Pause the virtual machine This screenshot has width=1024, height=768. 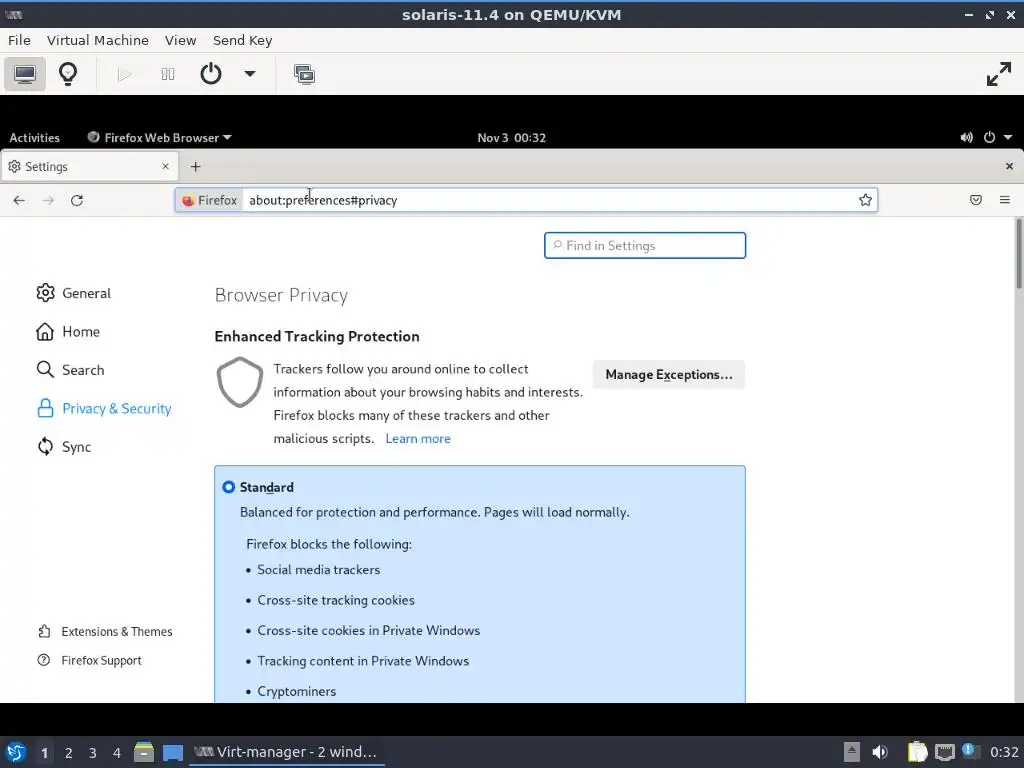[x=168, y=74]
